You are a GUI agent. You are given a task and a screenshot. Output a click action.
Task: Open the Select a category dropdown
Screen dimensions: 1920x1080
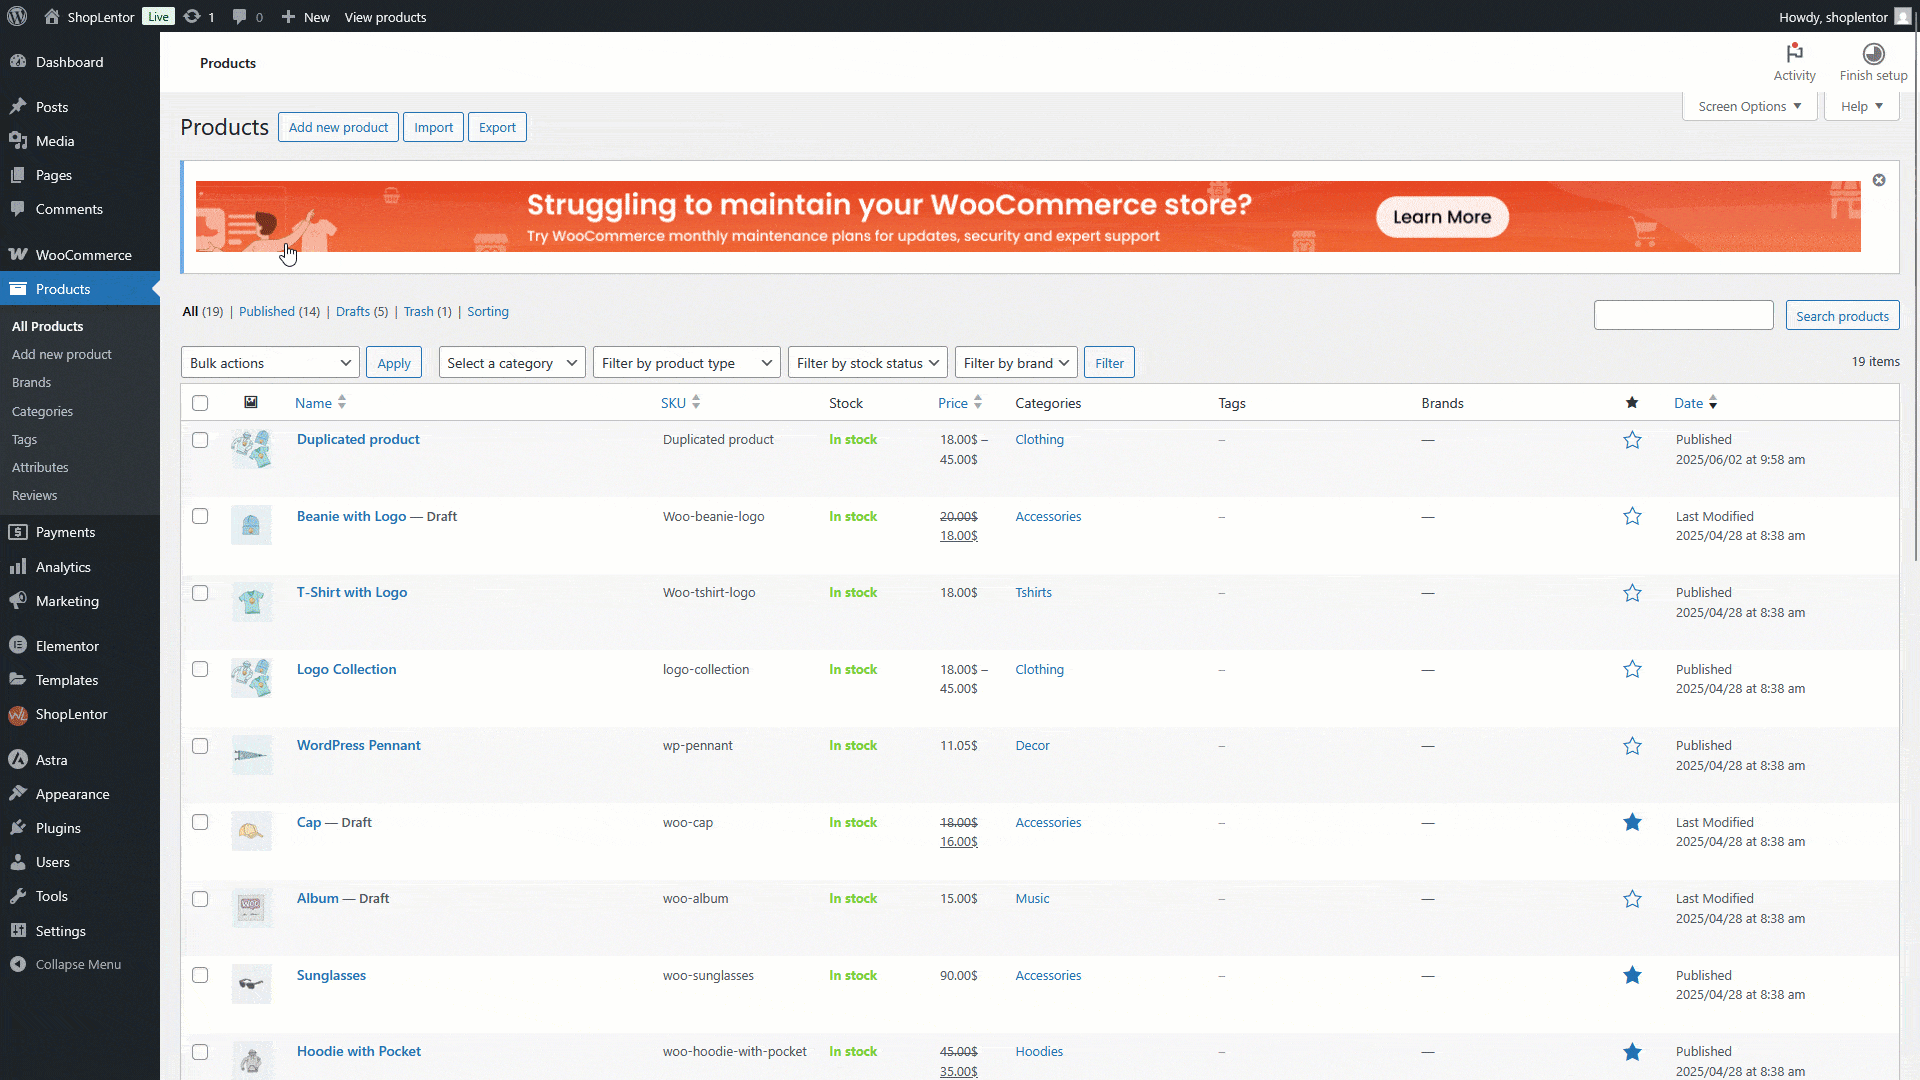512,363
